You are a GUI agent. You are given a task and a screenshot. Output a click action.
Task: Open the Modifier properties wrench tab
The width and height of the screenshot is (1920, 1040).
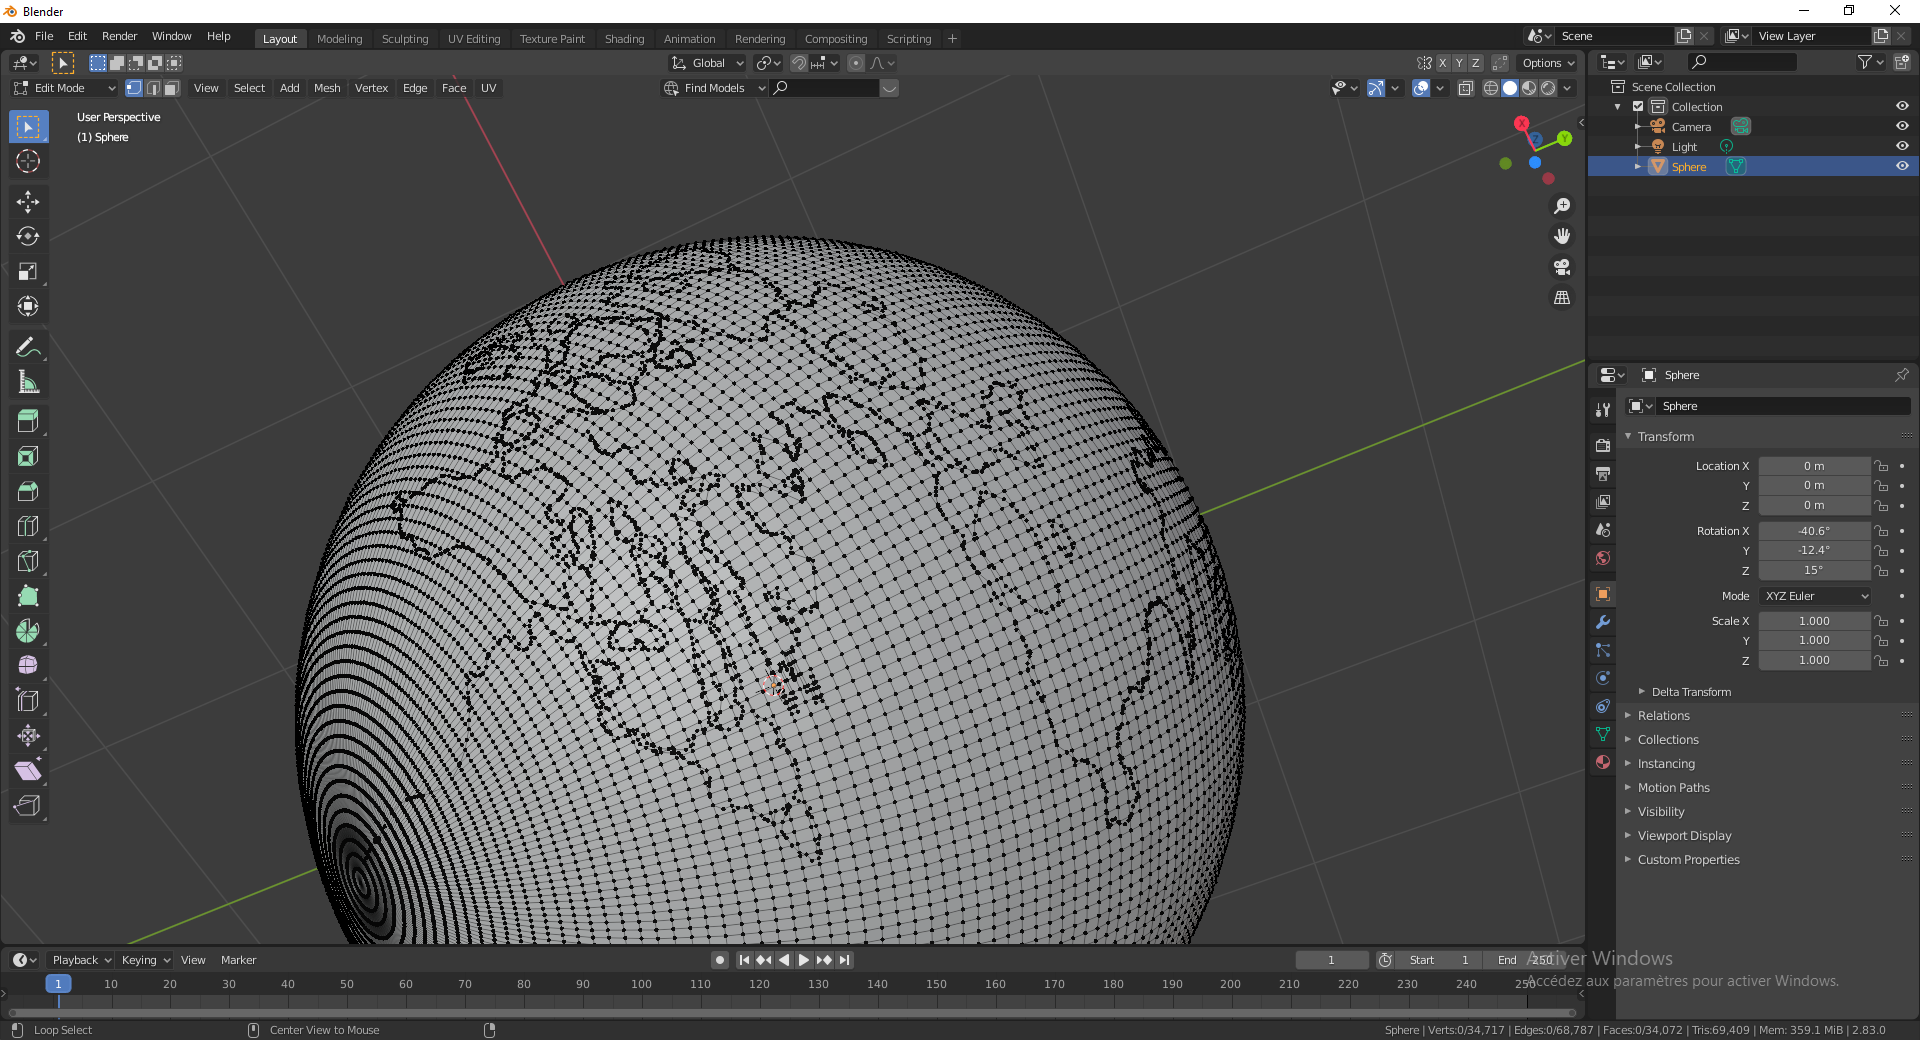tap(1603, 622)
